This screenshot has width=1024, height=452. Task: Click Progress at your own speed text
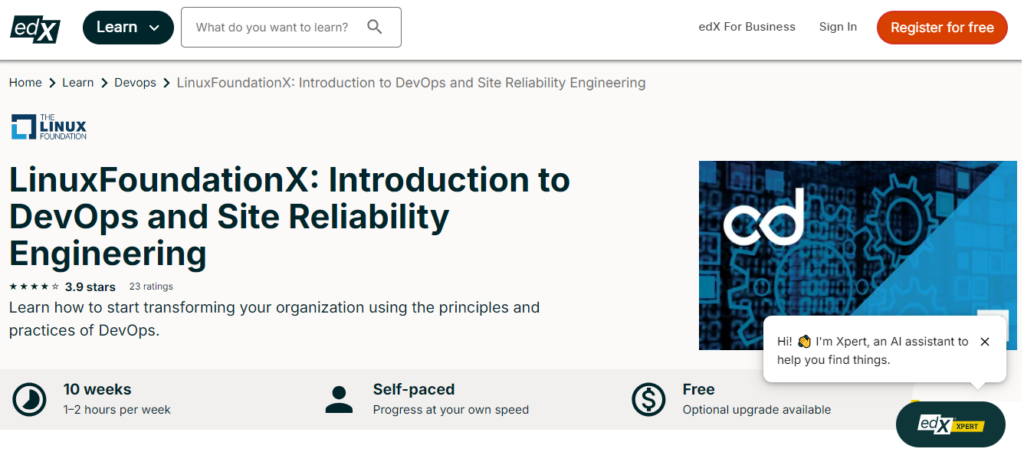pyautogui.click(x=451, y=410)
